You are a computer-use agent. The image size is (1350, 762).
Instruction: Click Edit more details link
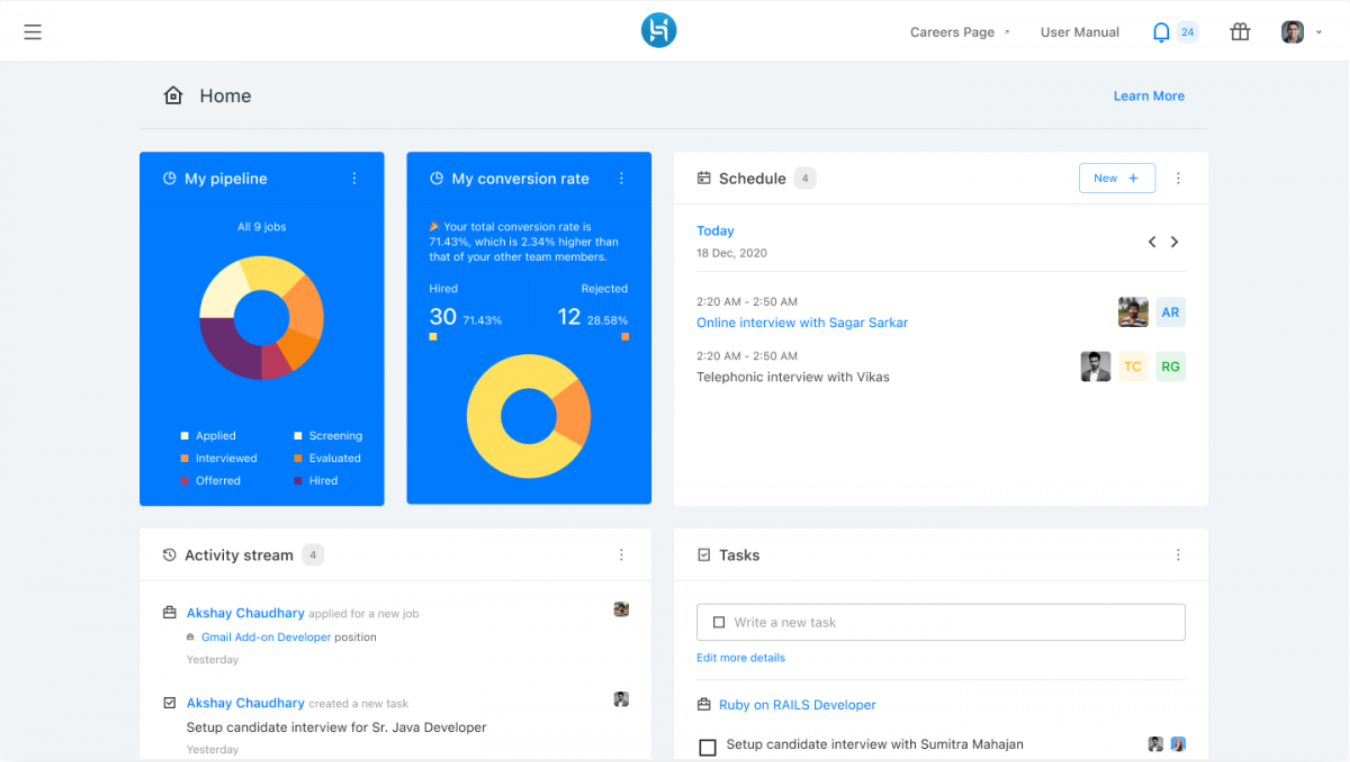coord(741,658)
